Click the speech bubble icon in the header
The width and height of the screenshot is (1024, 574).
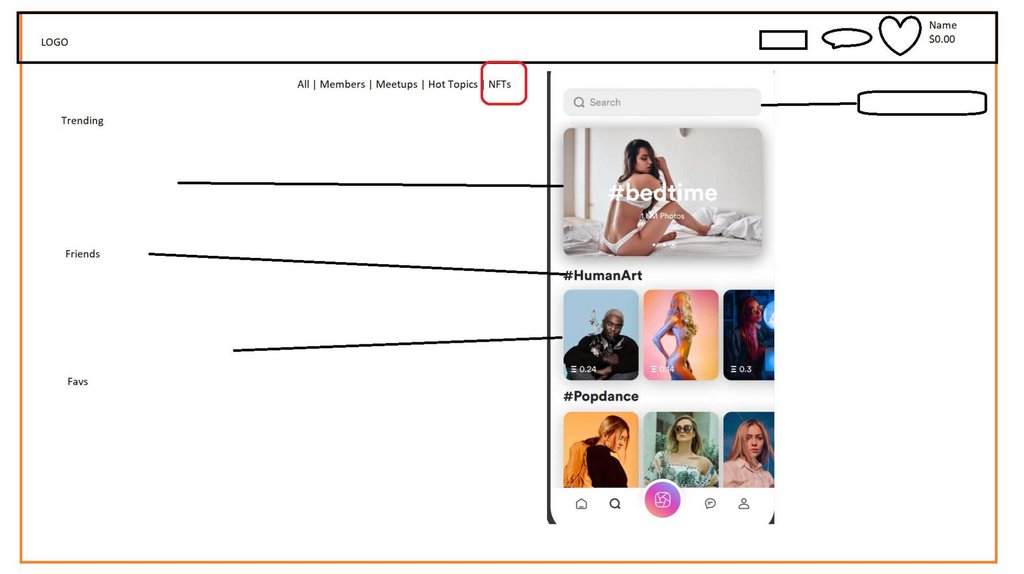846,39
